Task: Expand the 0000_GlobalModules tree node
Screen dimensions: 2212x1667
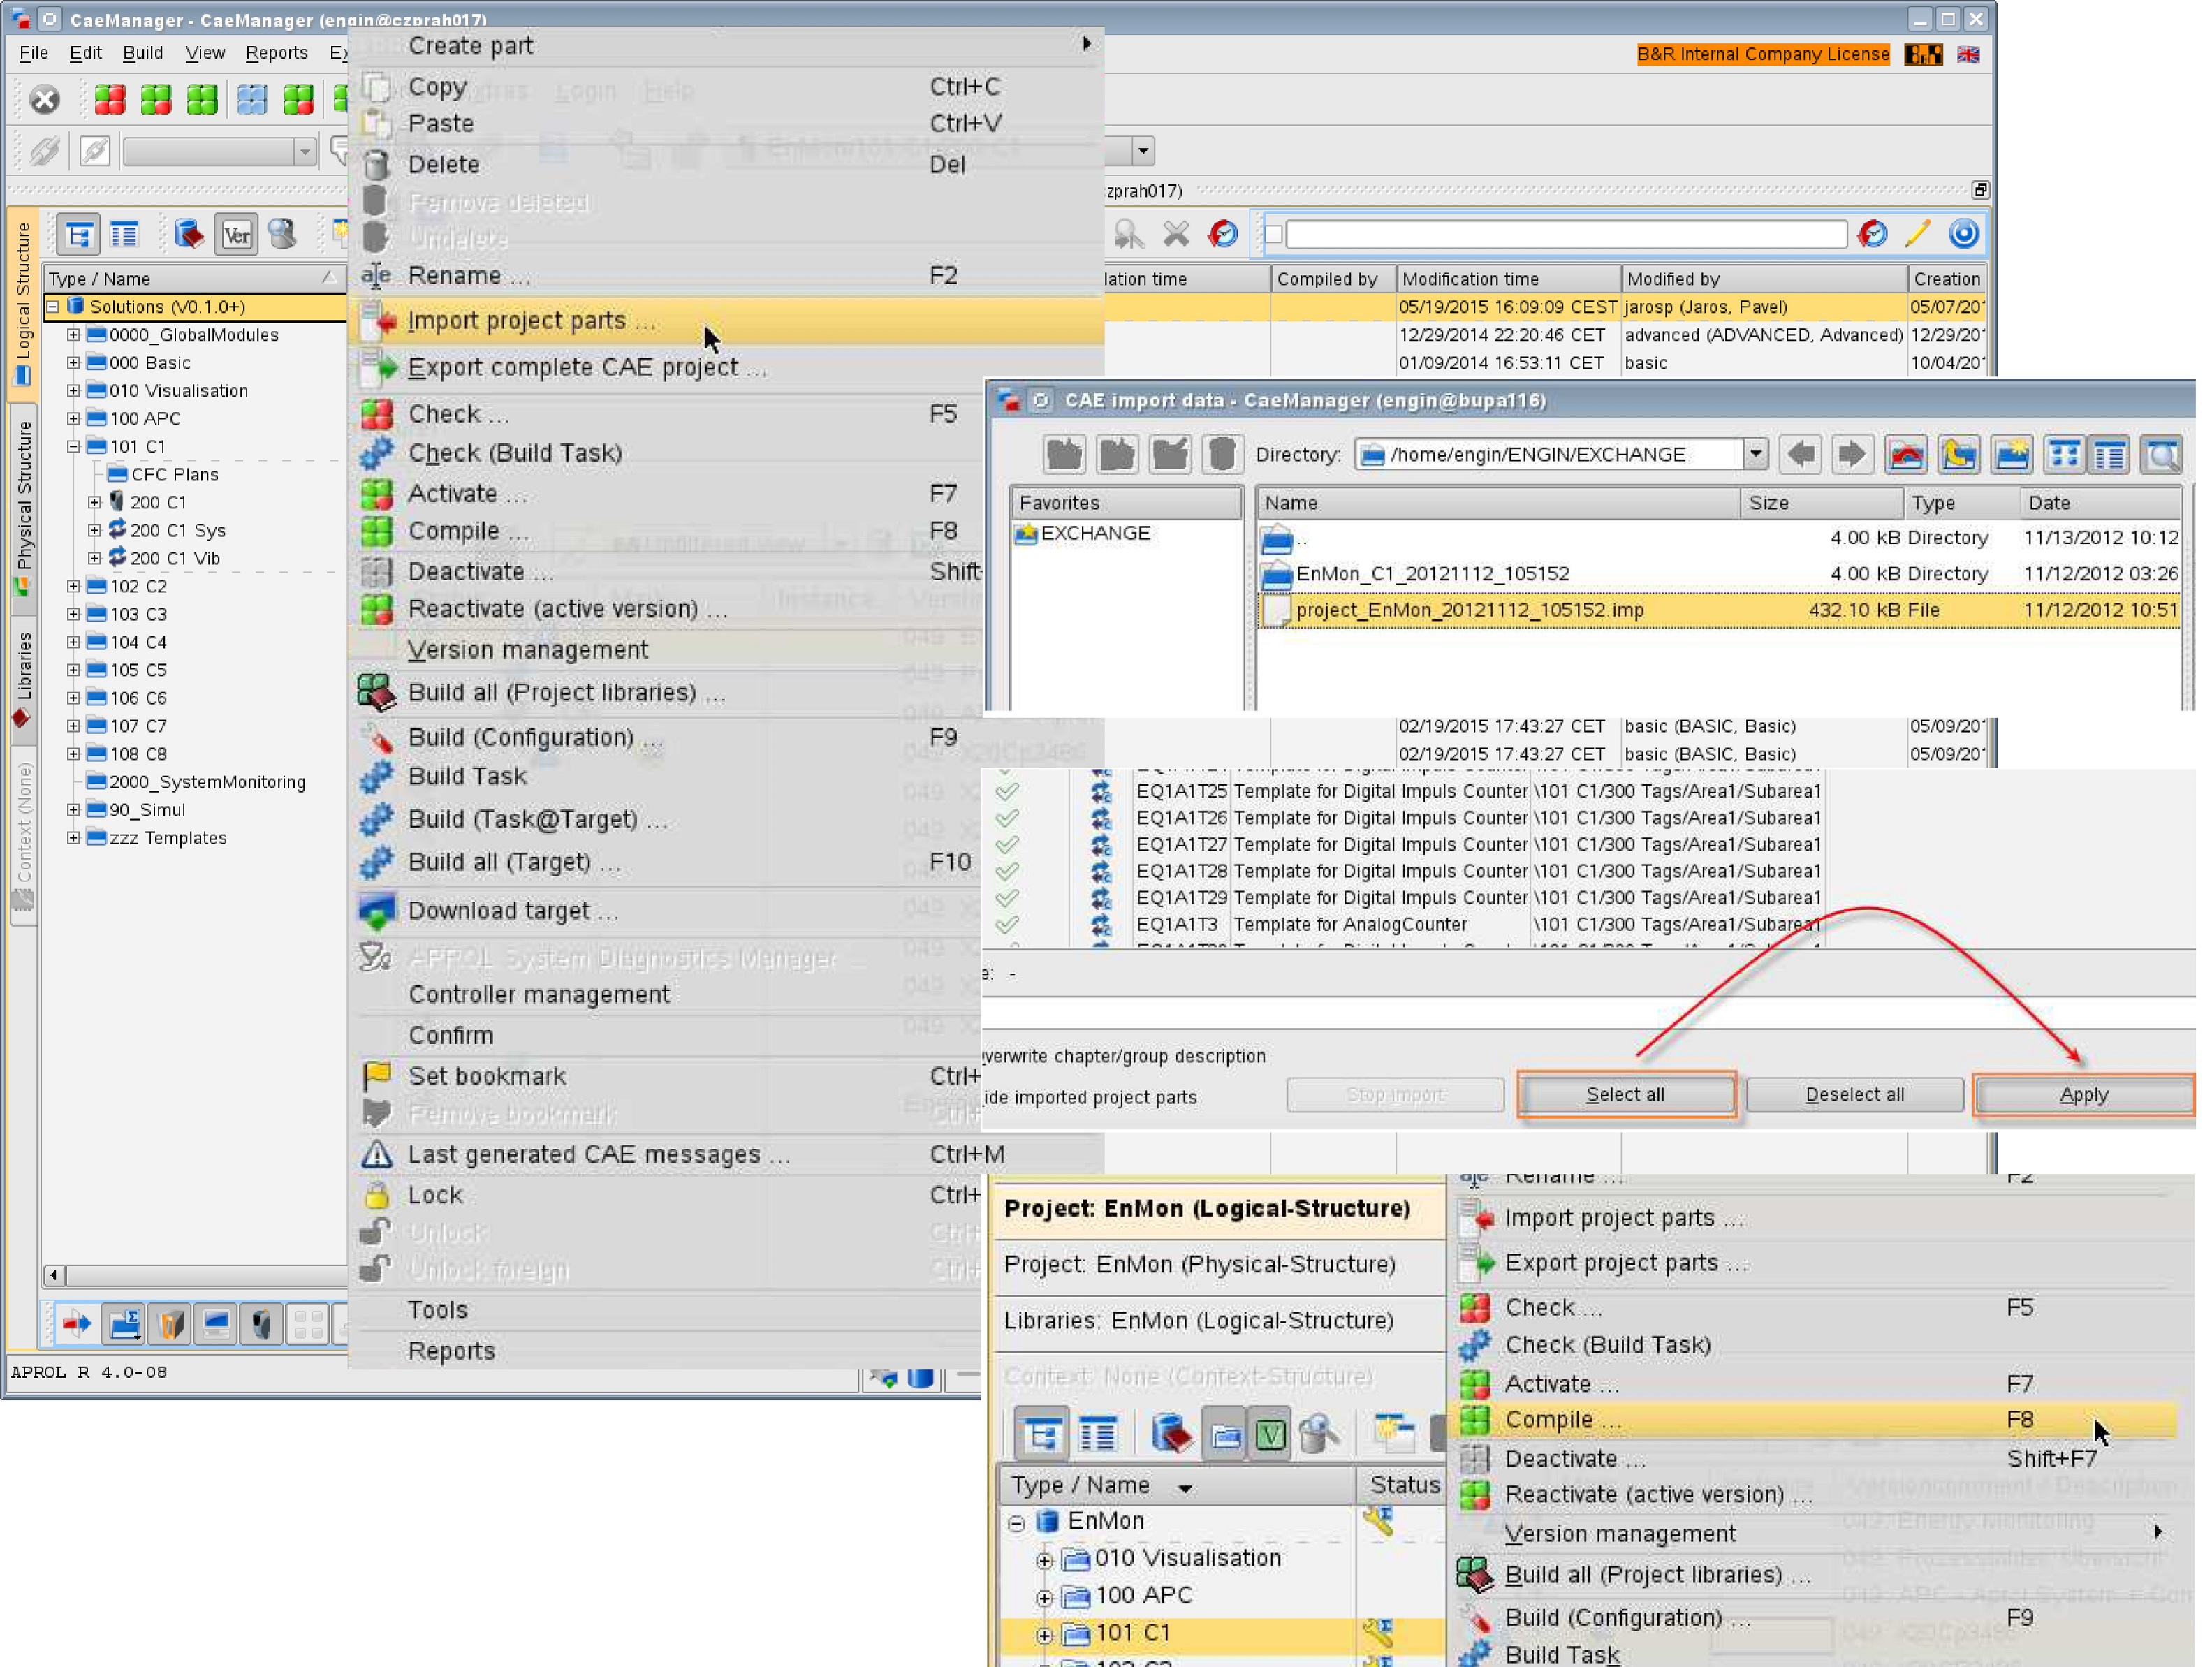Action: click(x=73, y=335)
